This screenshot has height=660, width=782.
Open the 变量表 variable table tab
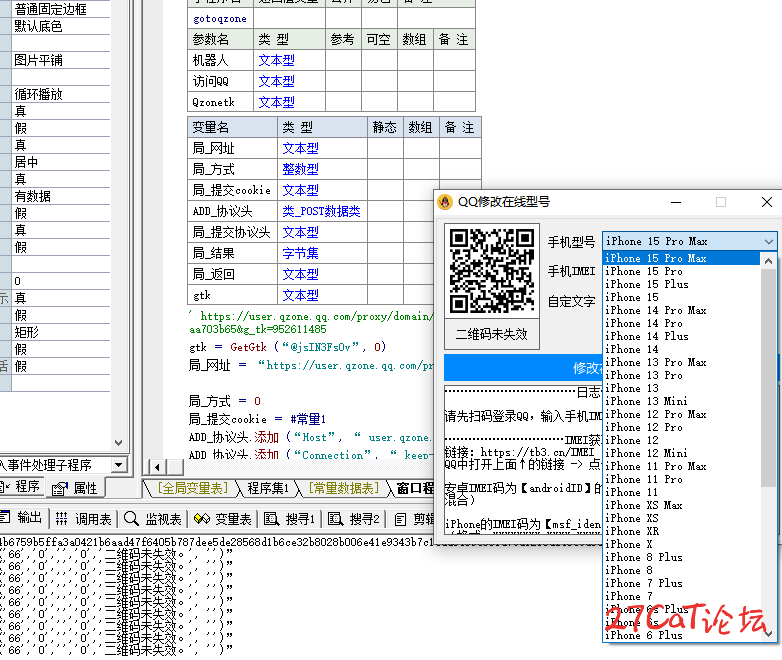[222, 519]
